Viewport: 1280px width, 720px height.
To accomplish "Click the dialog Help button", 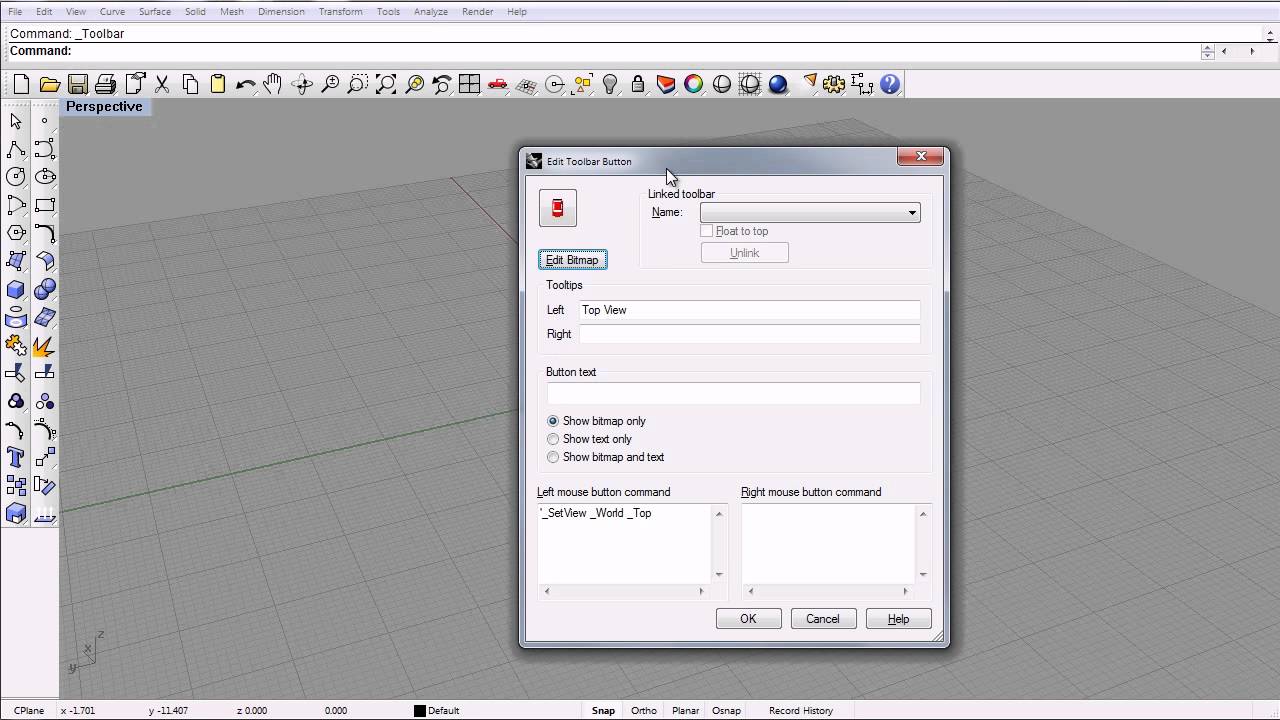I will [x=898, y=619].
